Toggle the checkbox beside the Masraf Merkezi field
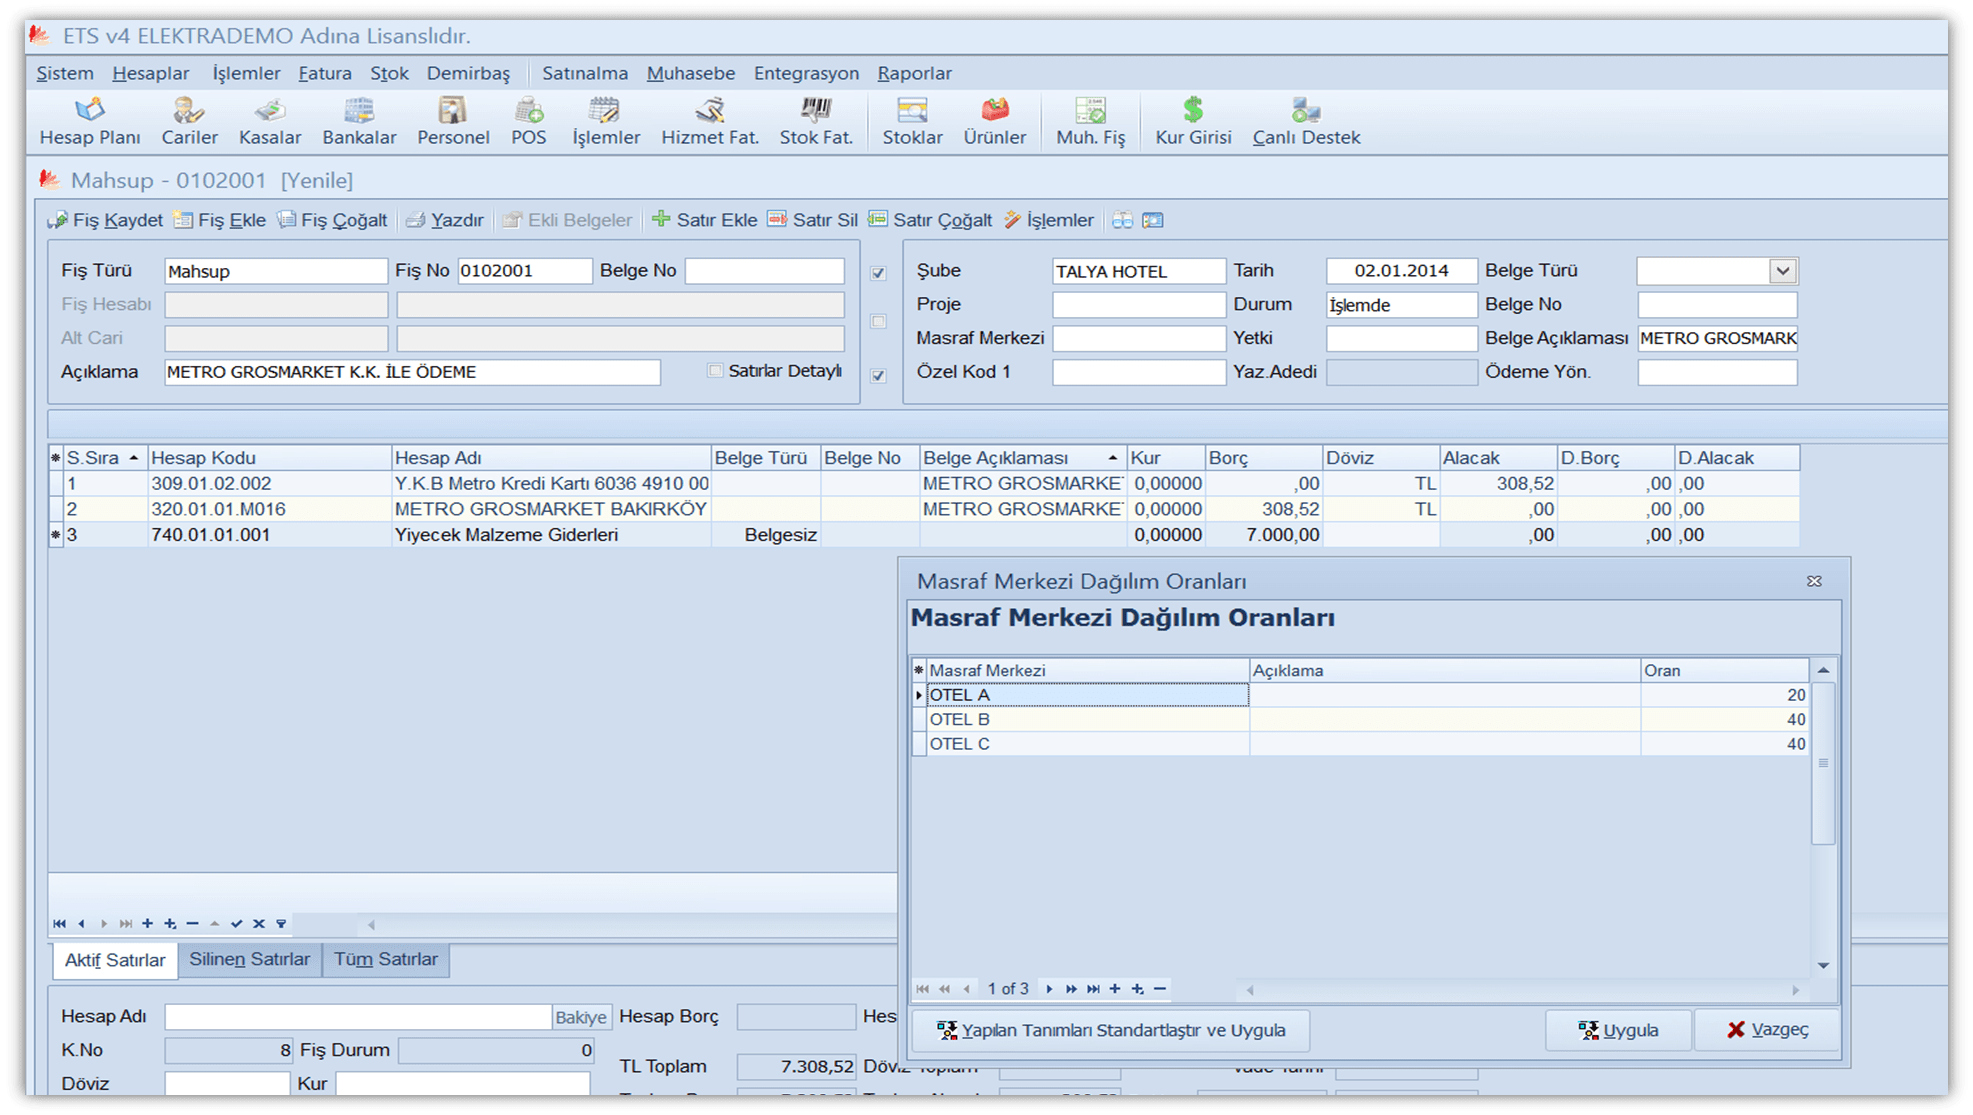The image size is (1973, 1115). click(878, 322)
